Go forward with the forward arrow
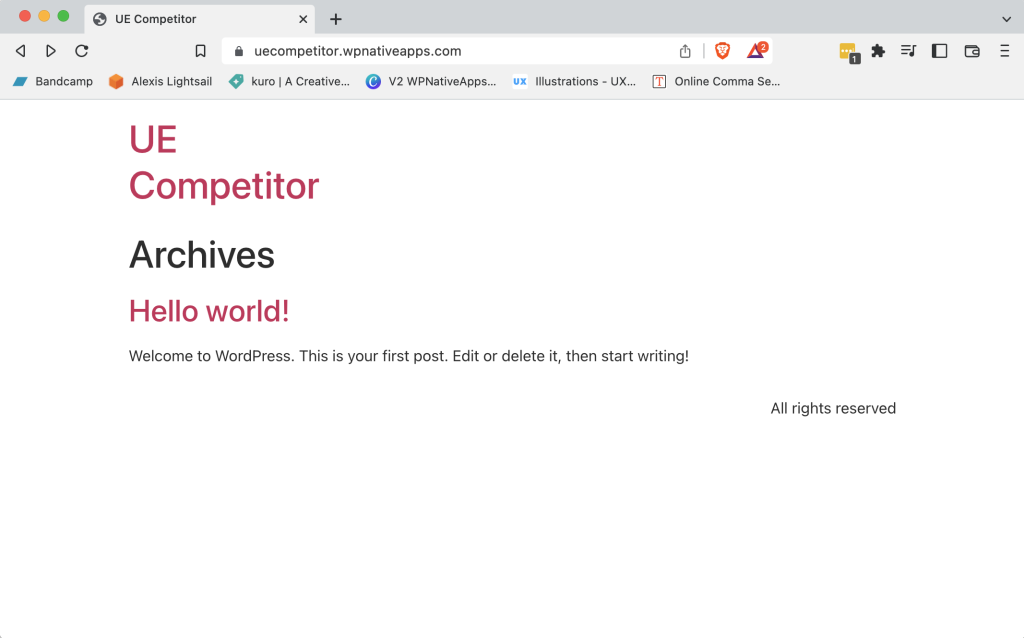 coord(50,51)
